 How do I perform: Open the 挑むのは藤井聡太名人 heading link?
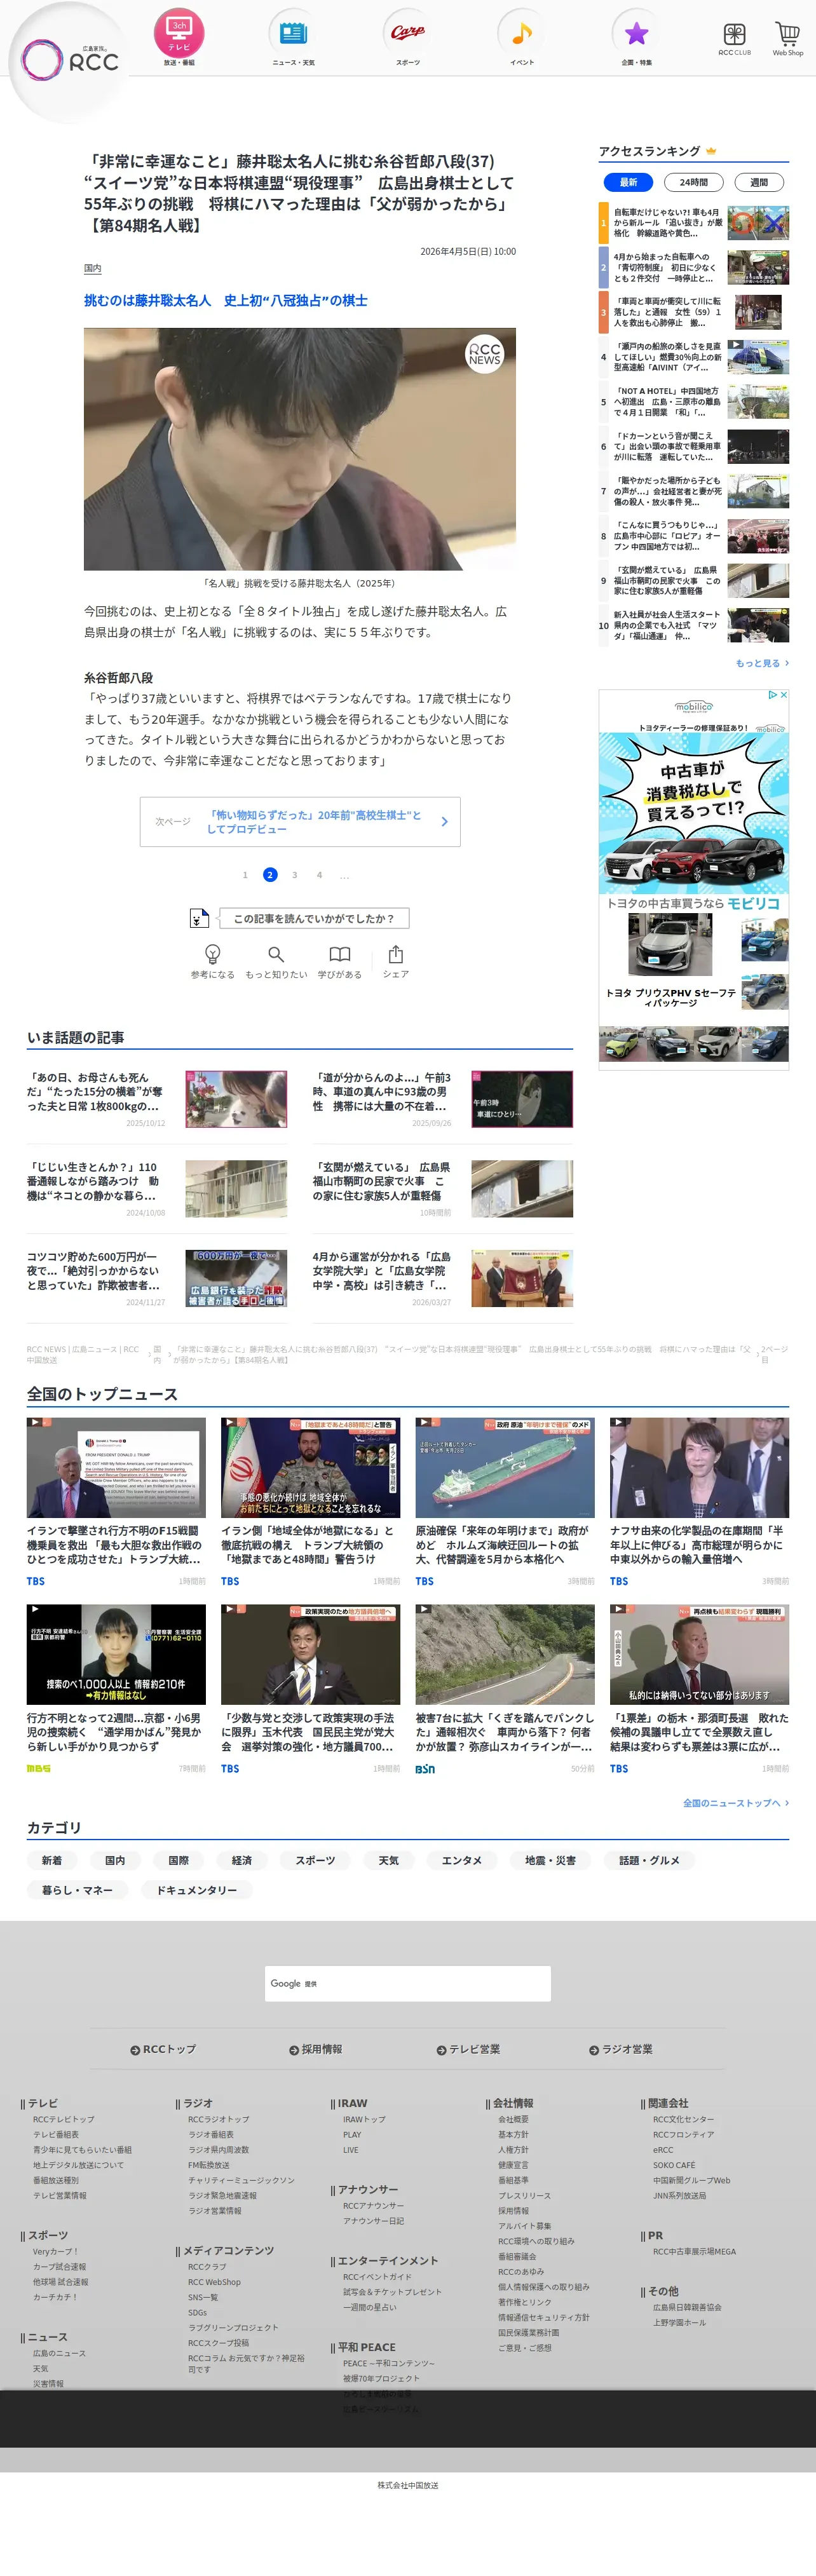(226, 300)
